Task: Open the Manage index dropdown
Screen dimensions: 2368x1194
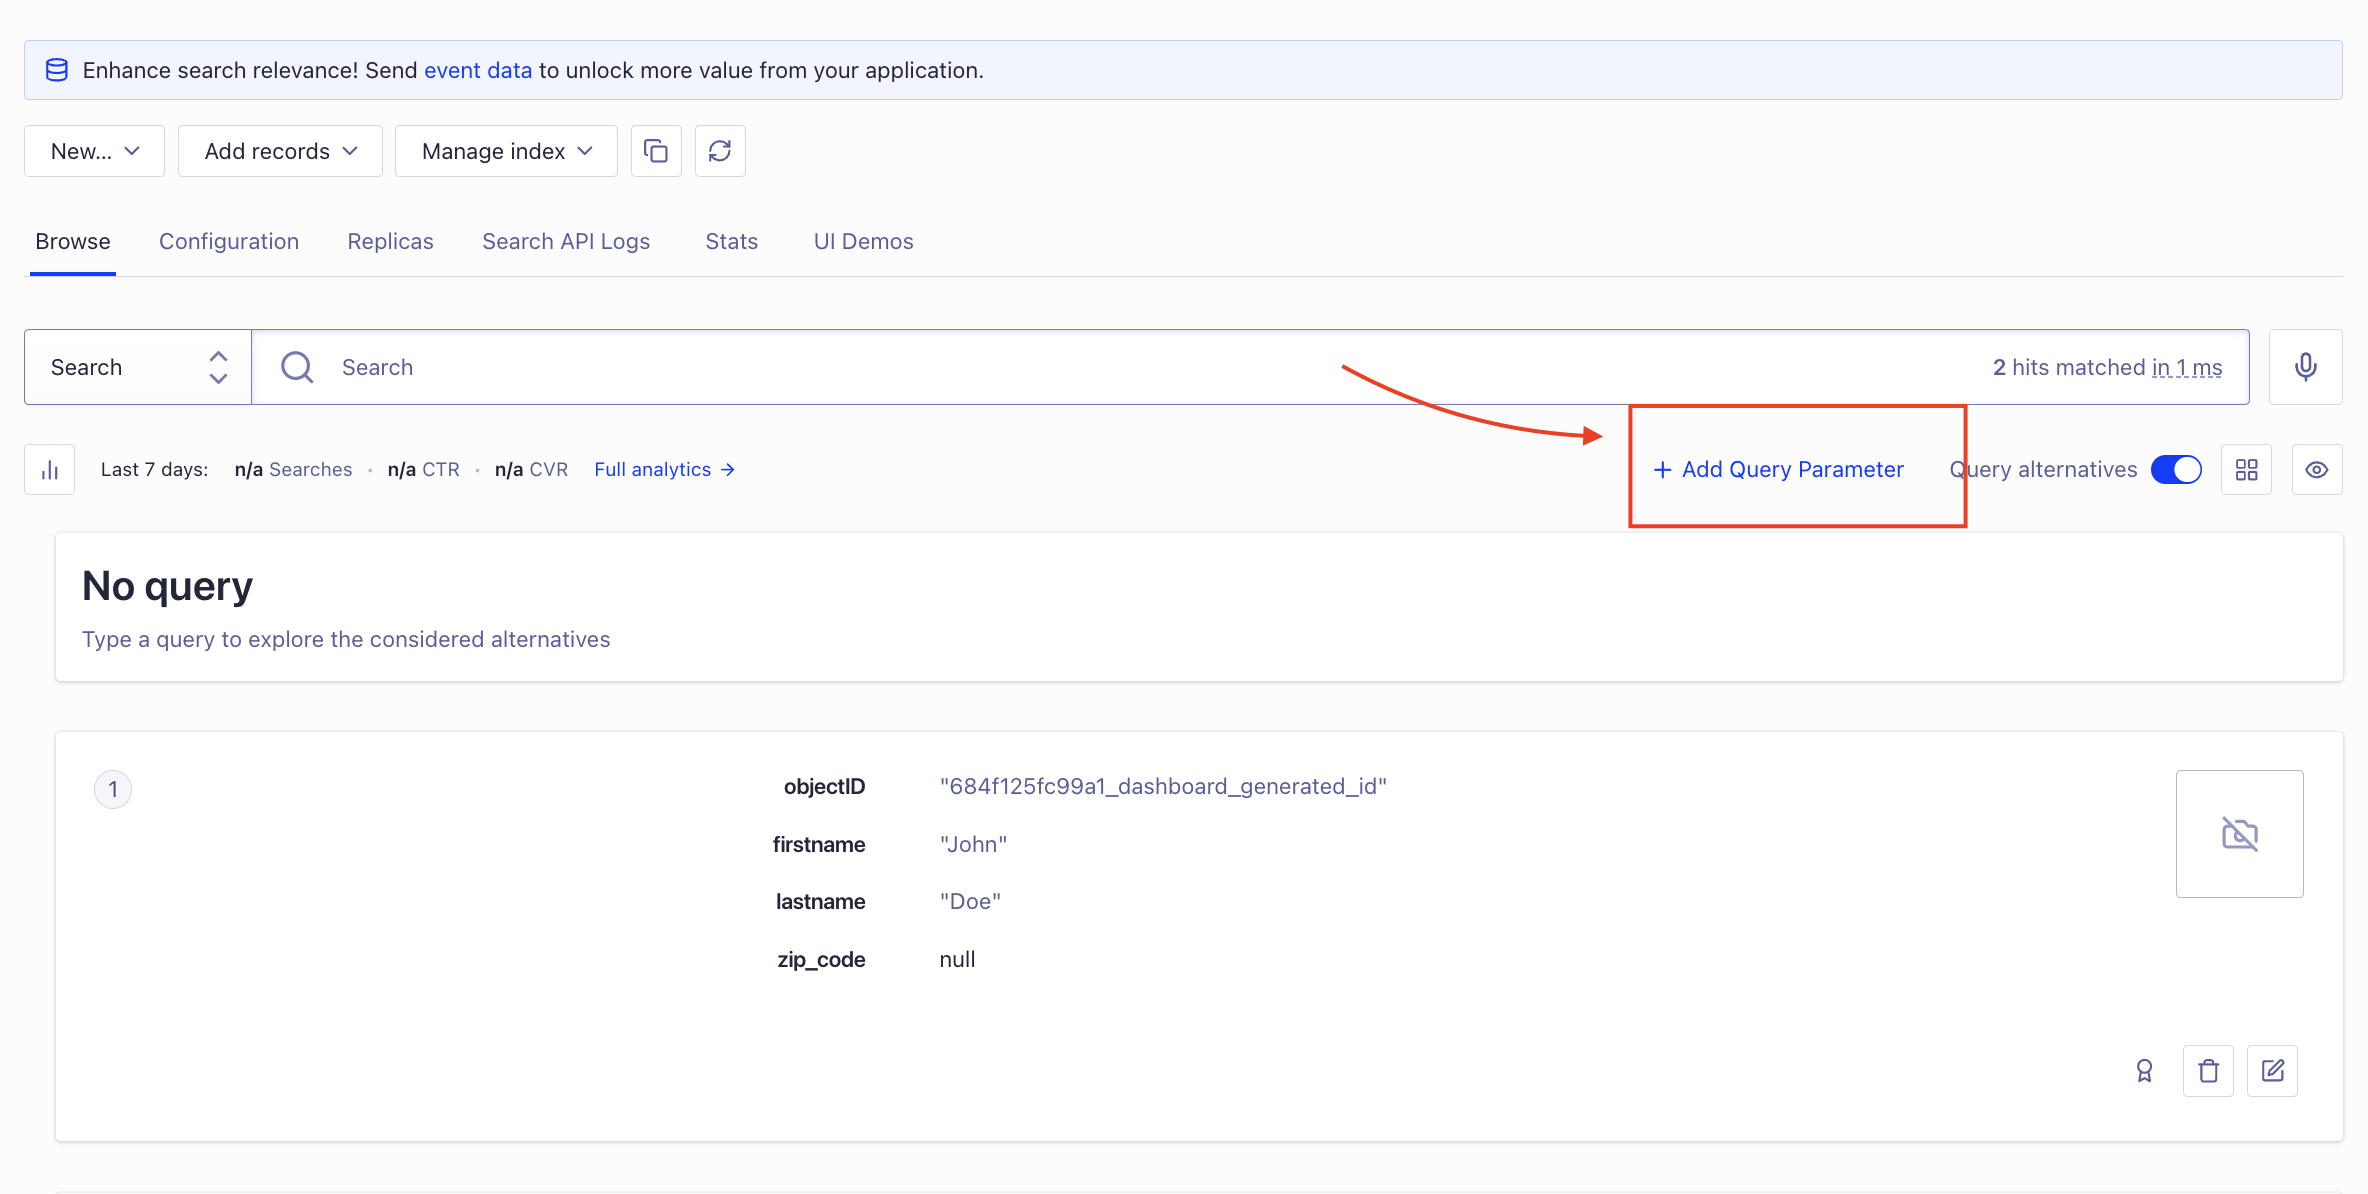Action: pyautogui.click(x=506, y=151)
